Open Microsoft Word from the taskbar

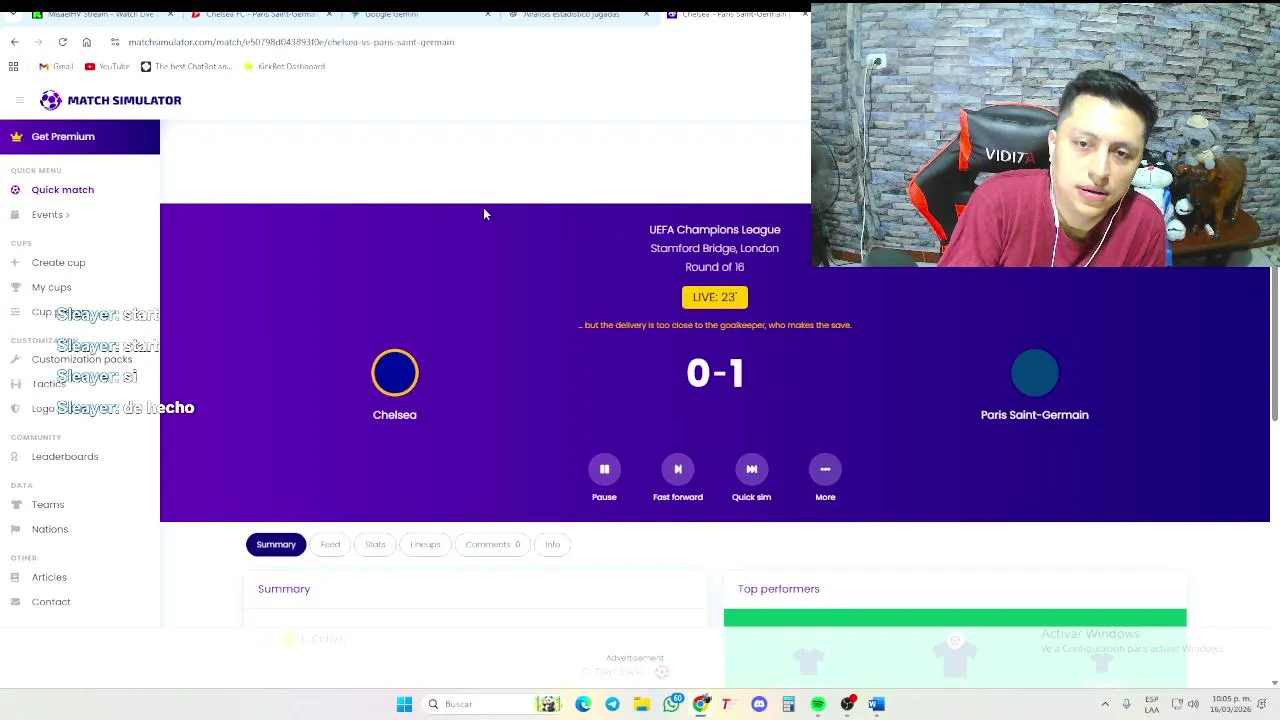876,704
